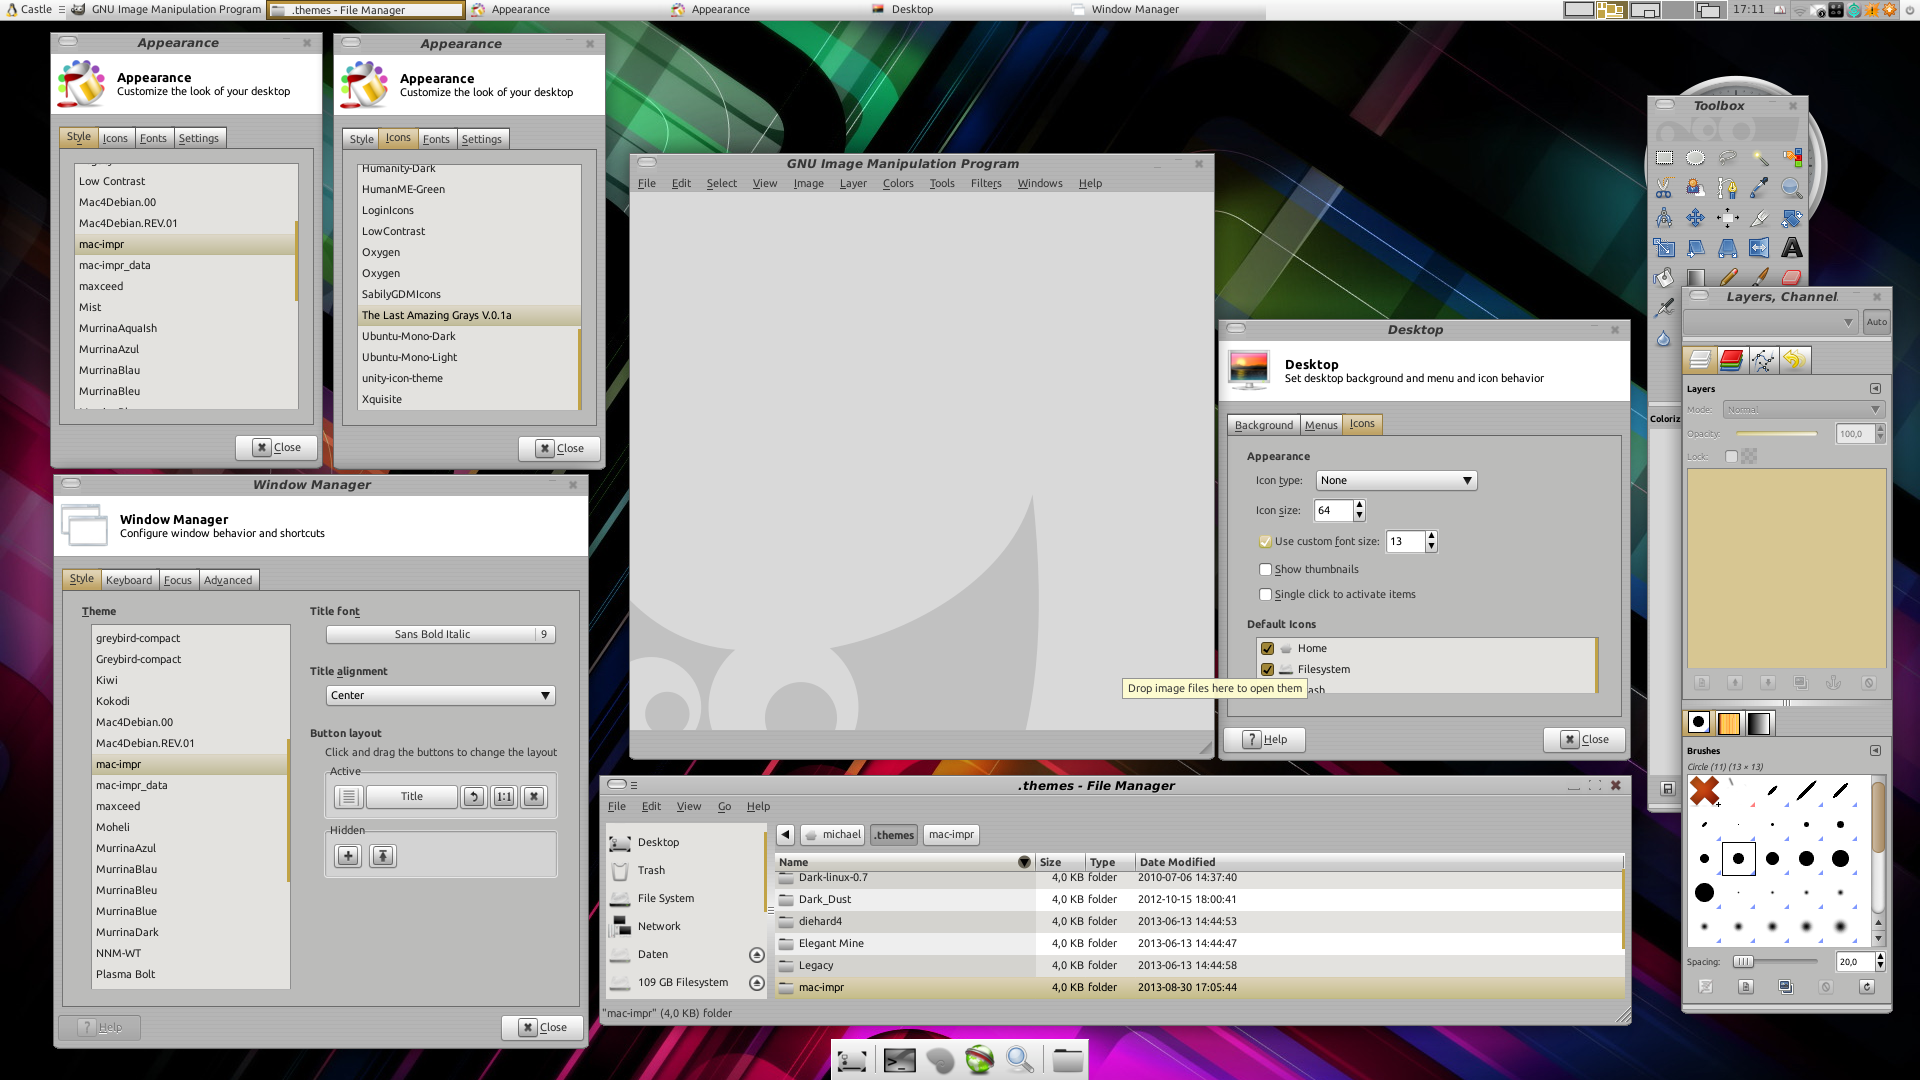This screenshot has width=1920, height=1080.
Task: Select the Fuzzy Select magic wand tool
Action: point(1760,158)
